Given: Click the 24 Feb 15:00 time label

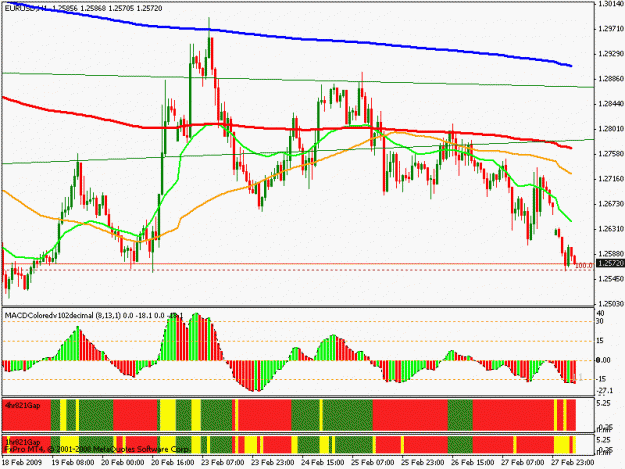Looking at the screenshot, I should tap(323, 463).
